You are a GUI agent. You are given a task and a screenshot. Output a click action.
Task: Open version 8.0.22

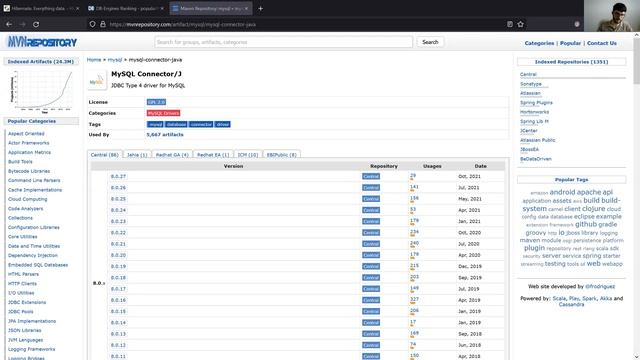[x=118, y=233]
